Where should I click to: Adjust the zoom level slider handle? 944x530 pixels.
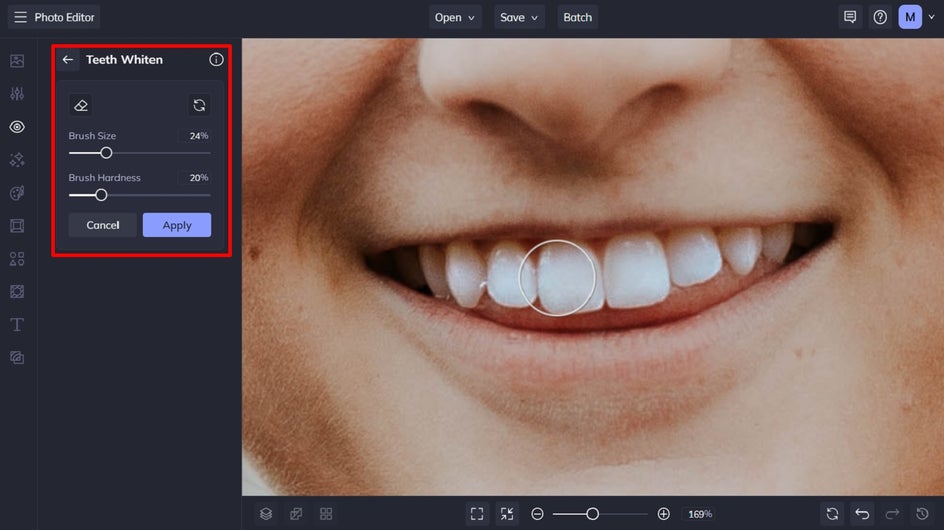point(592,514)
